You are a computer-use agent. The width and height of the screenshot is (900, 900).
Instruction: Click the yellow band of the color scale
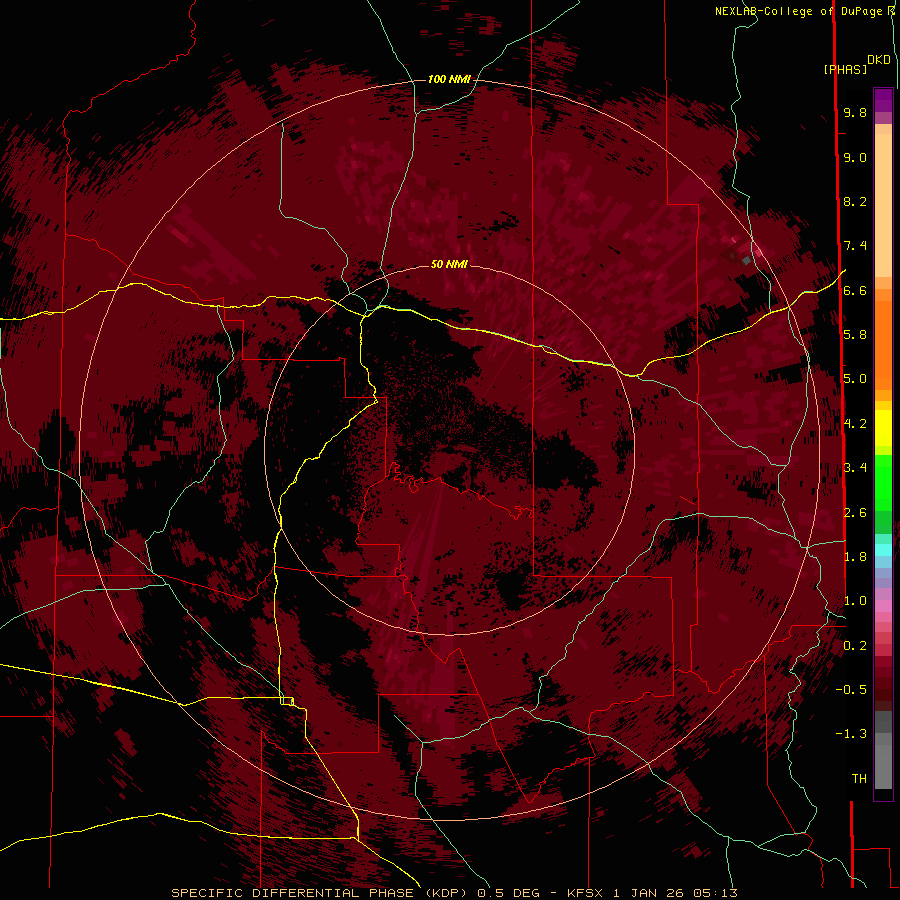[883, 428]
